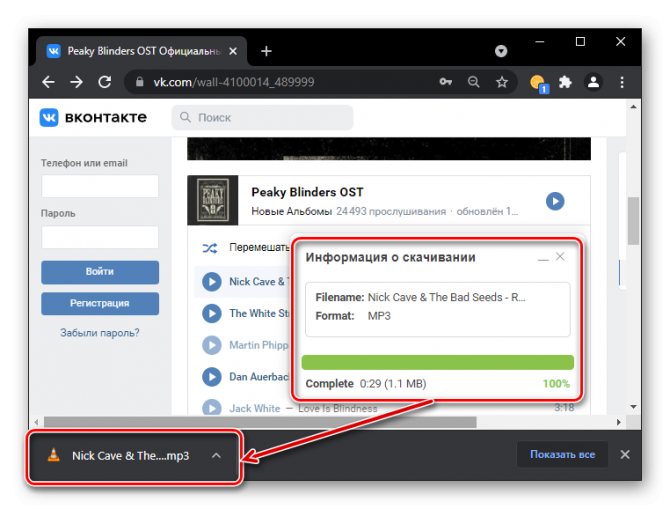Select the Peaky Blinders OST browser tab
Image resolution: width=670 pixels, height=509 pixels.
point(142,51)
